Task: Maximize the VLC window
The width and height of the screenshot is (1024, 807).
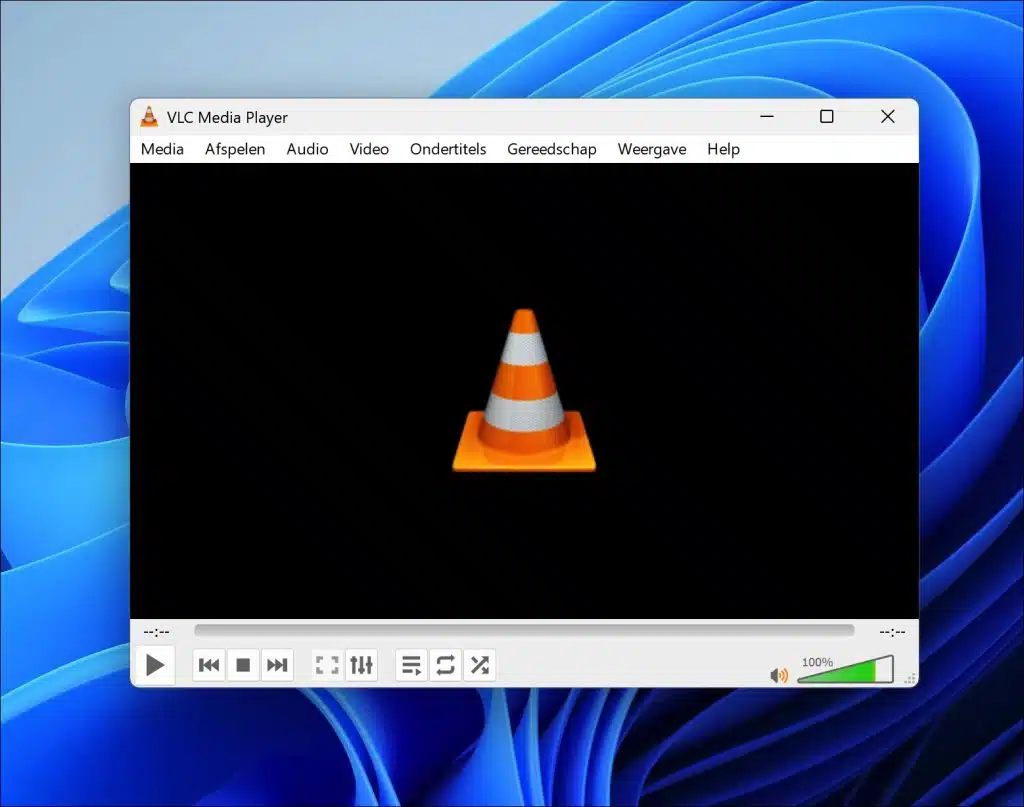Action: pos(827,117)
